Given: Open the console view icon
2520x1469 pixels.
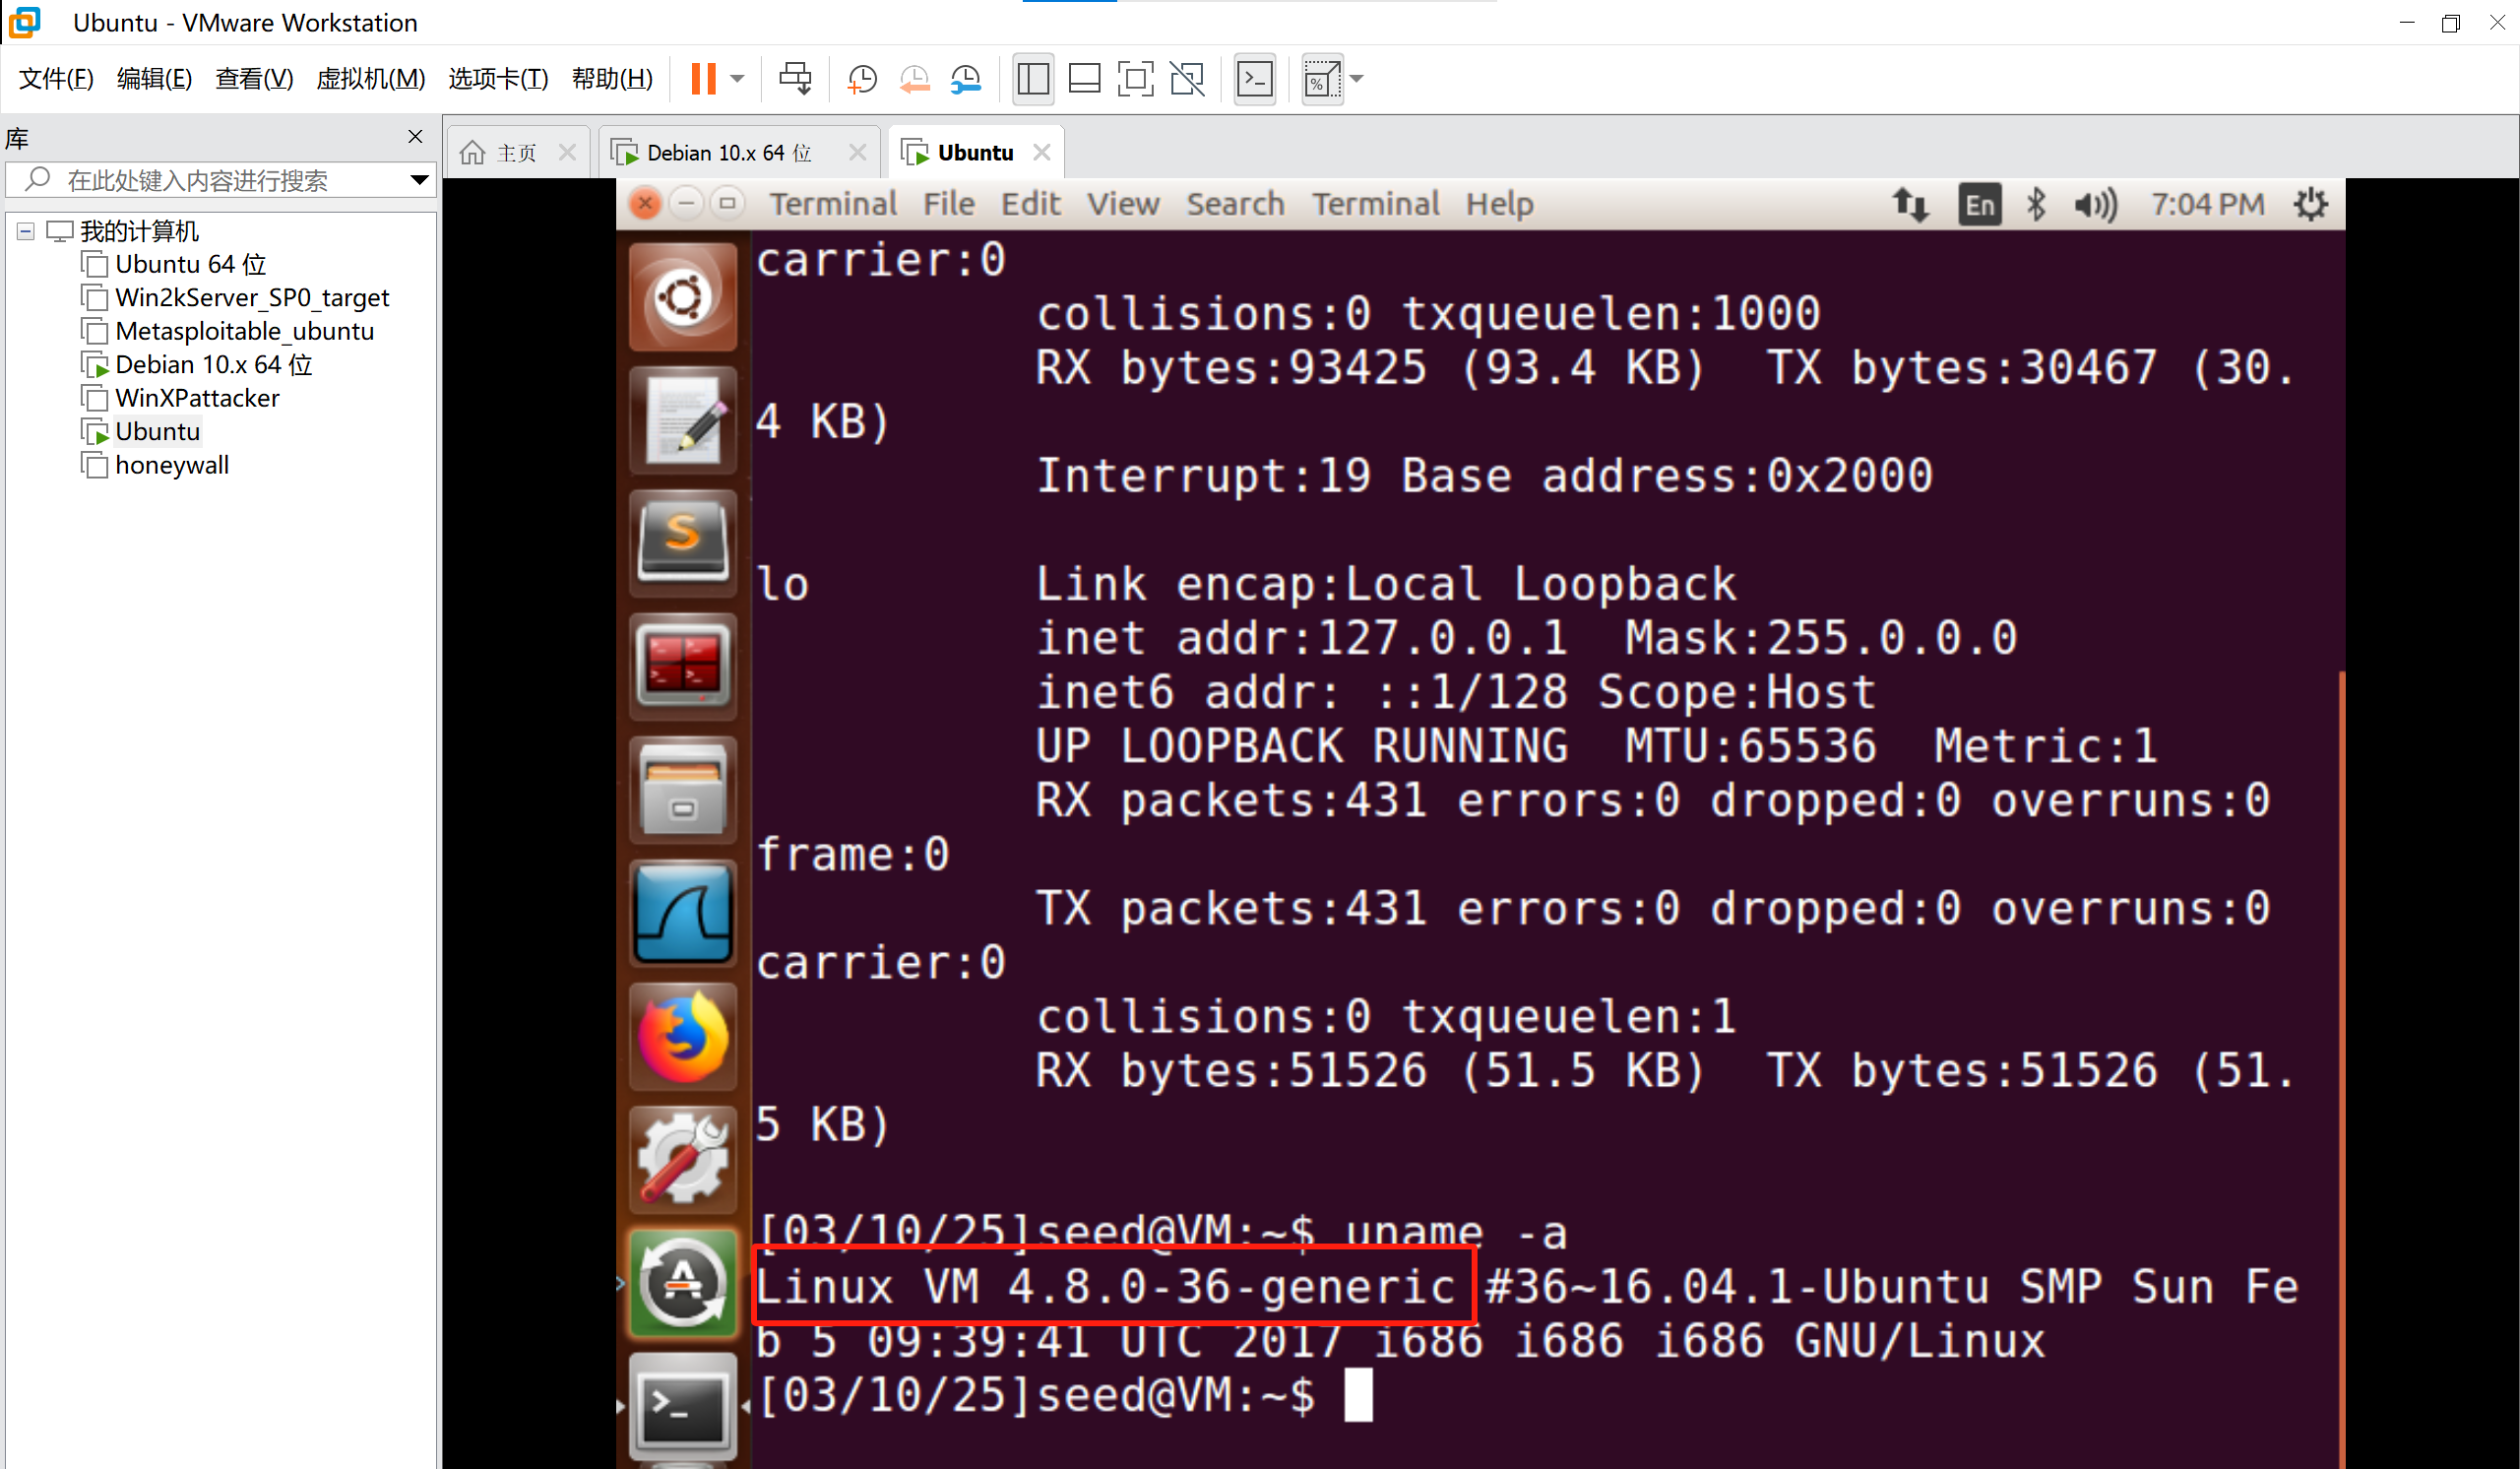Looking at the screenshot, I should click(1255, 79).
